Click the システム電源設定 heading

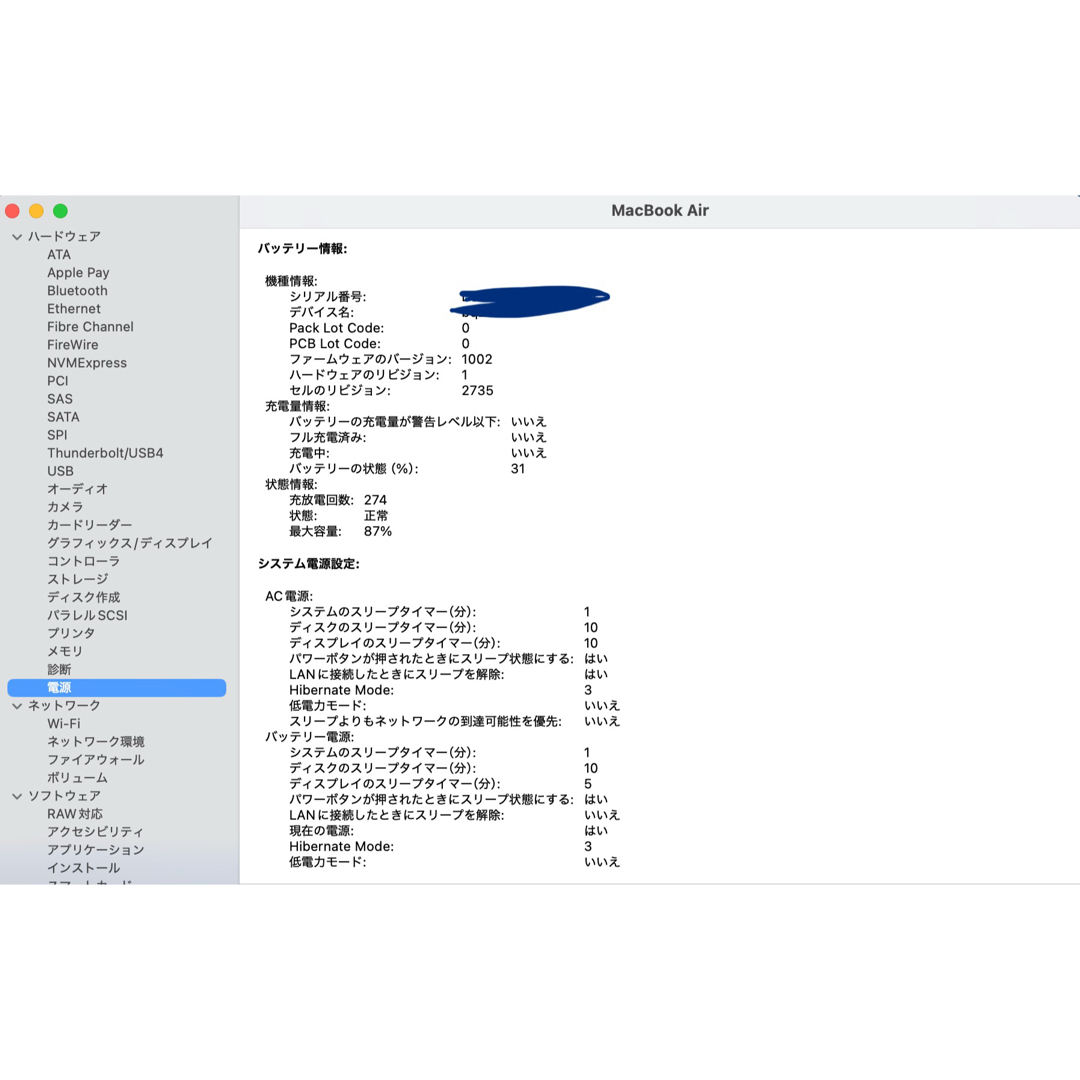pyautogui.click(x=309, y=564)
